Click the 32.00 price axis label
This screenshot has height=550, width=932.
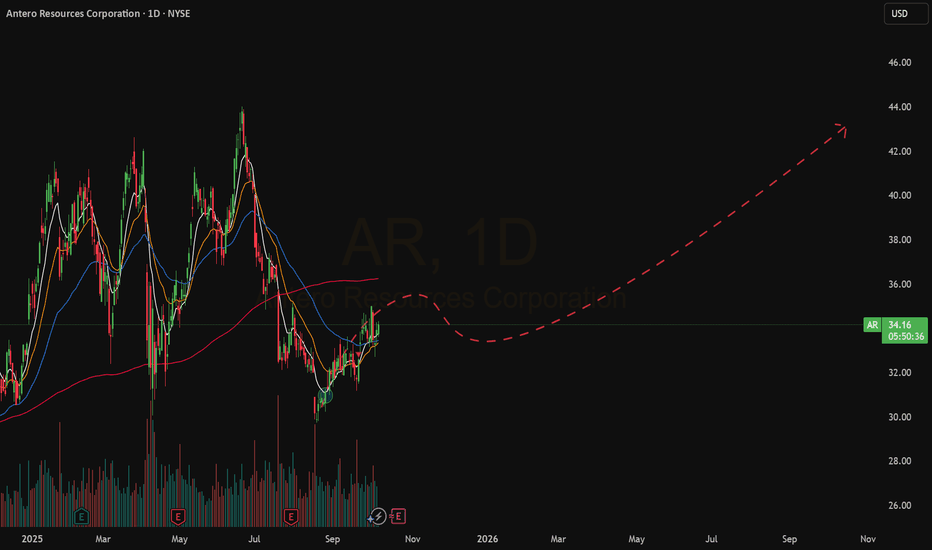pyautogui.click(x=899, y=373)
